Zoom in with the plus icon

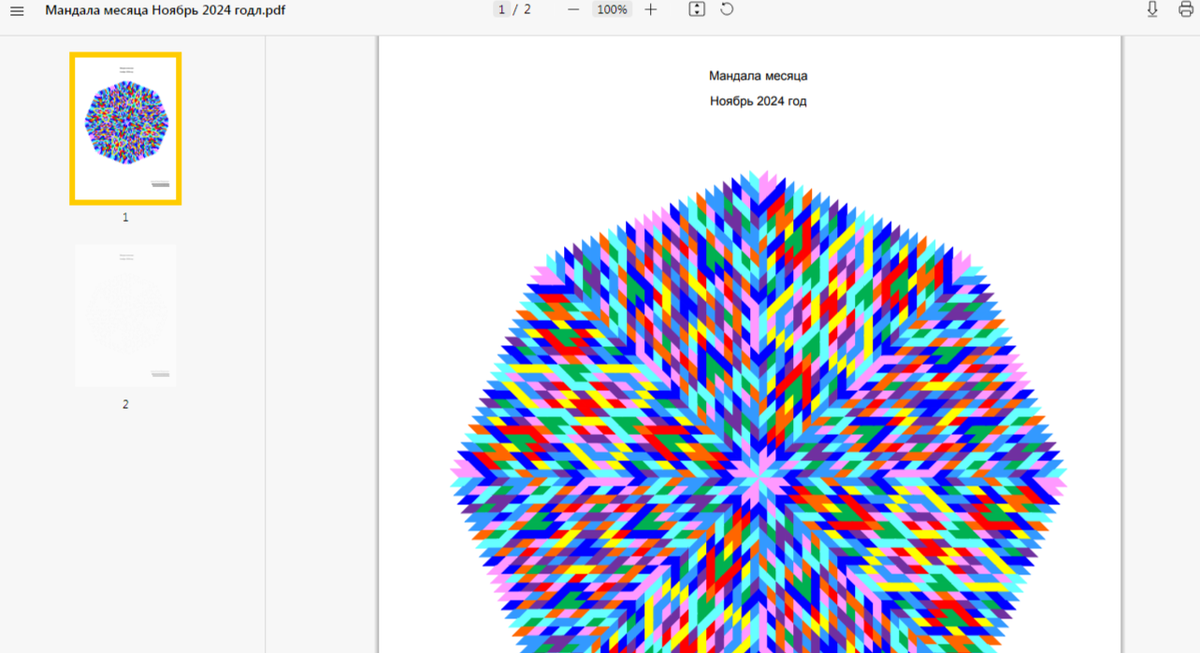click(651, 9)
